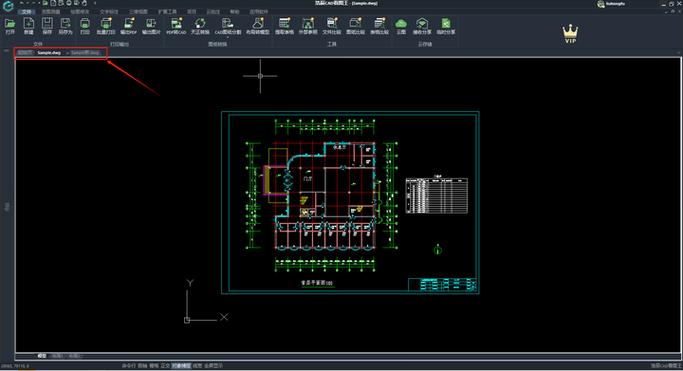Click the app logo in title bar
The height and width of the screenshot is (371, 683).
[8, 5]
